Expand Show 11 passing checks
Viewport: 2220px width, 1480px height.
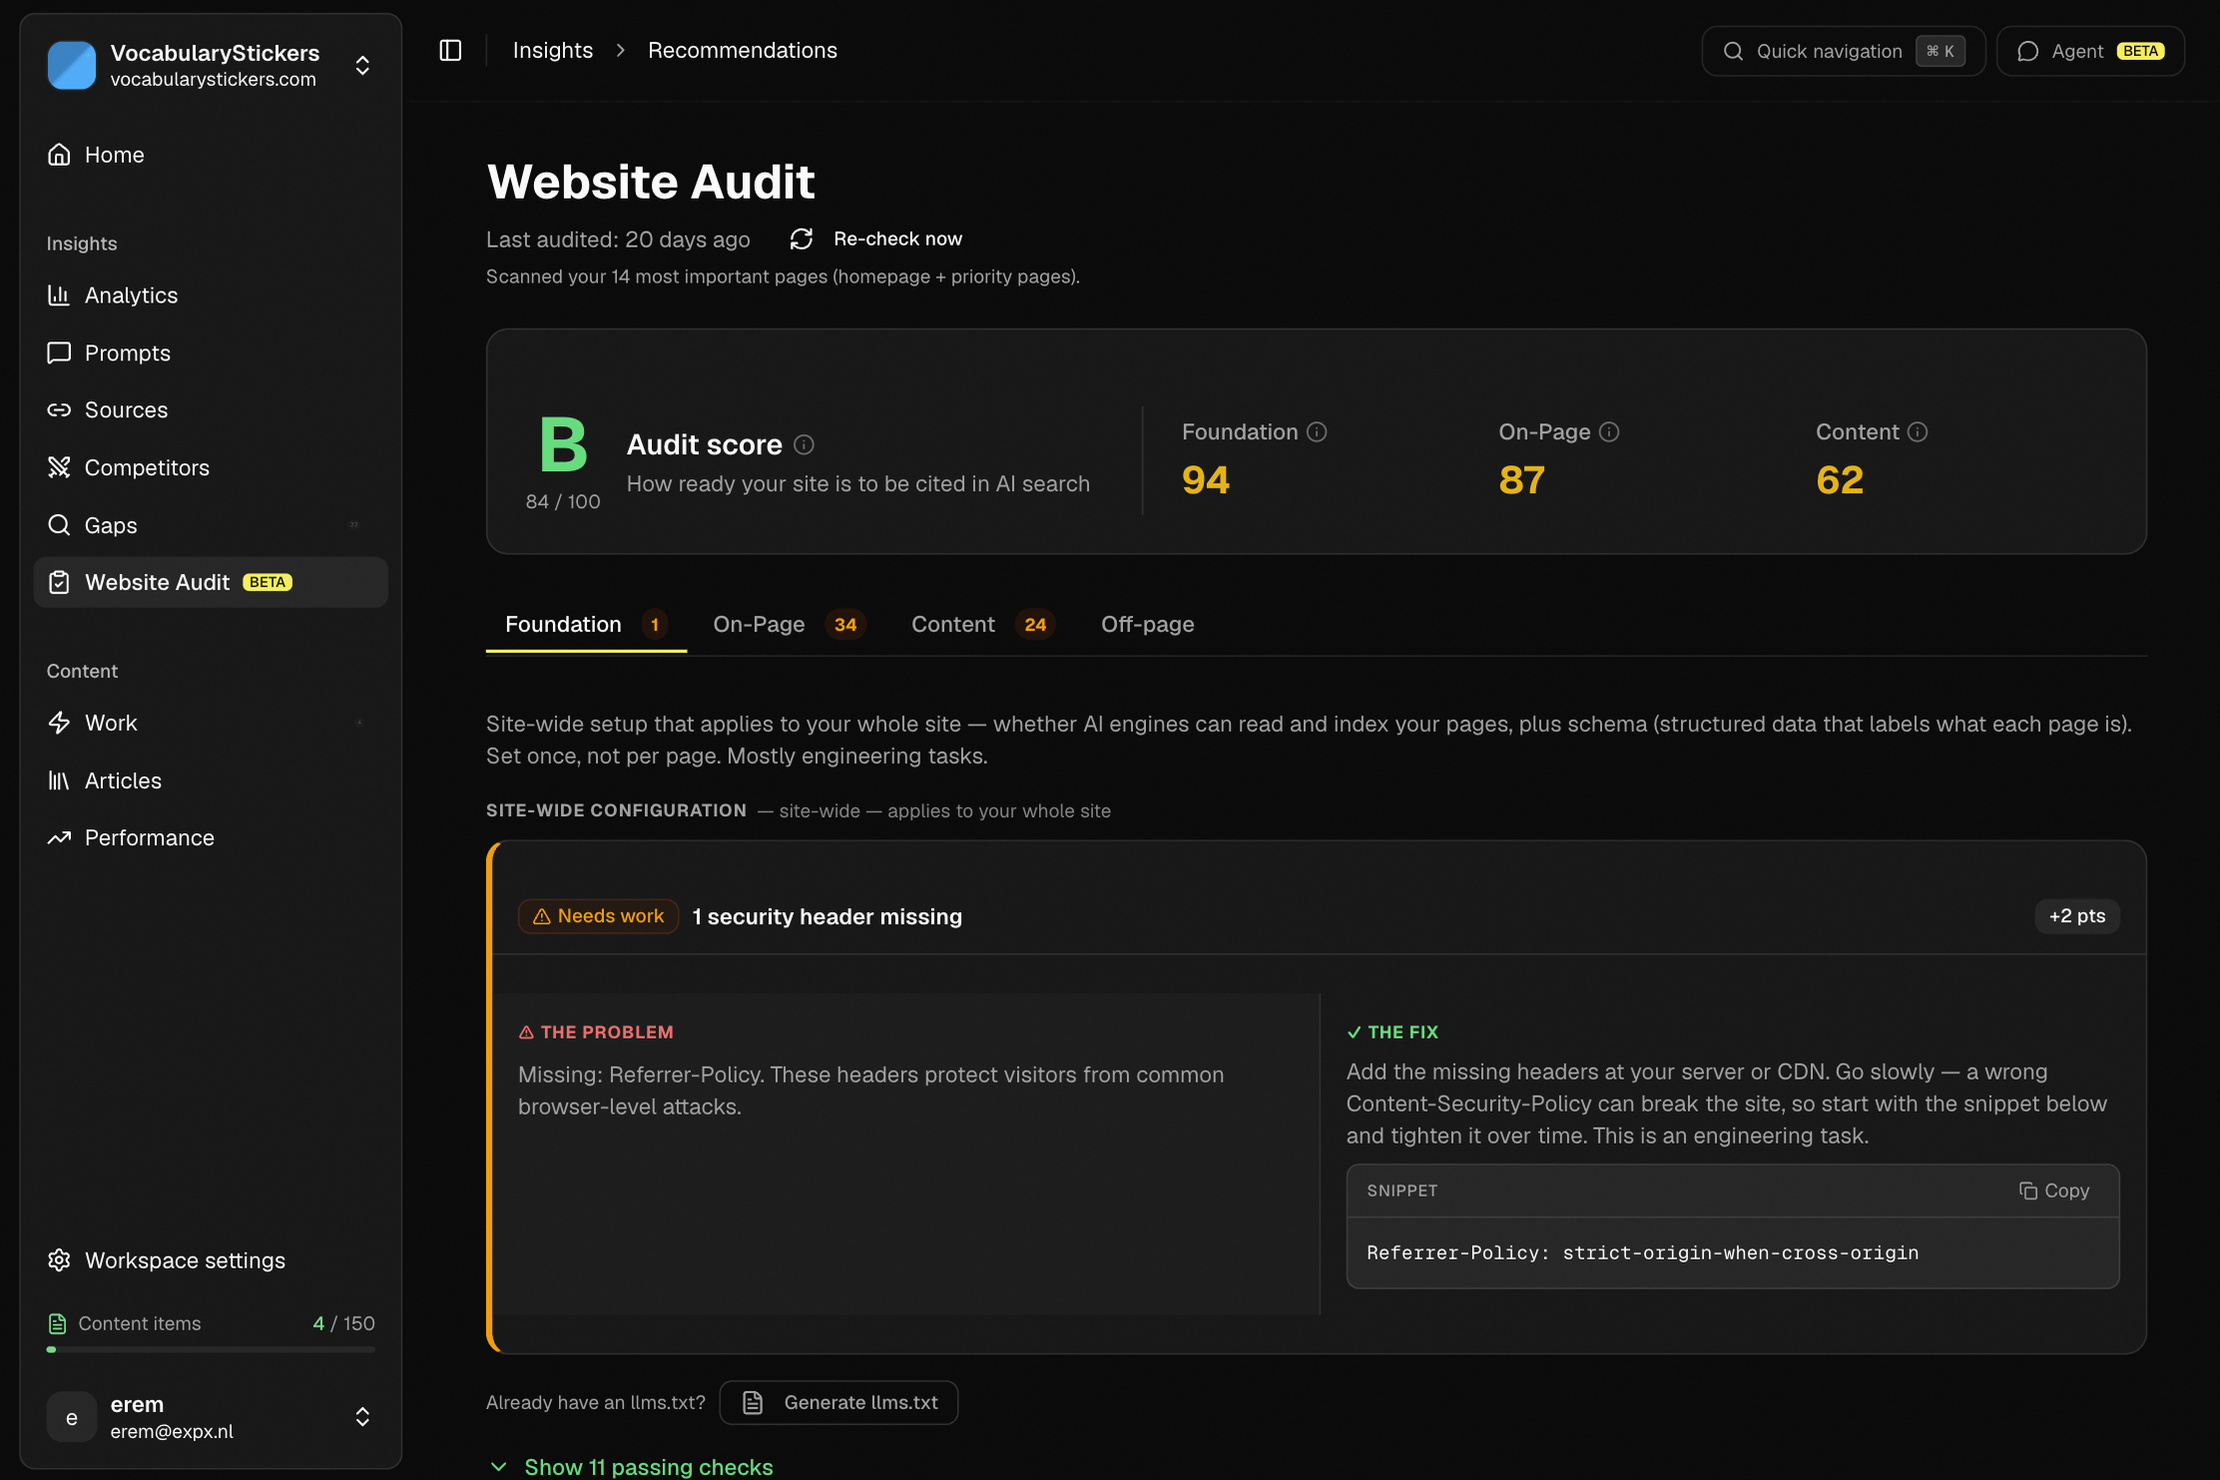click(x=631, y=1466)
